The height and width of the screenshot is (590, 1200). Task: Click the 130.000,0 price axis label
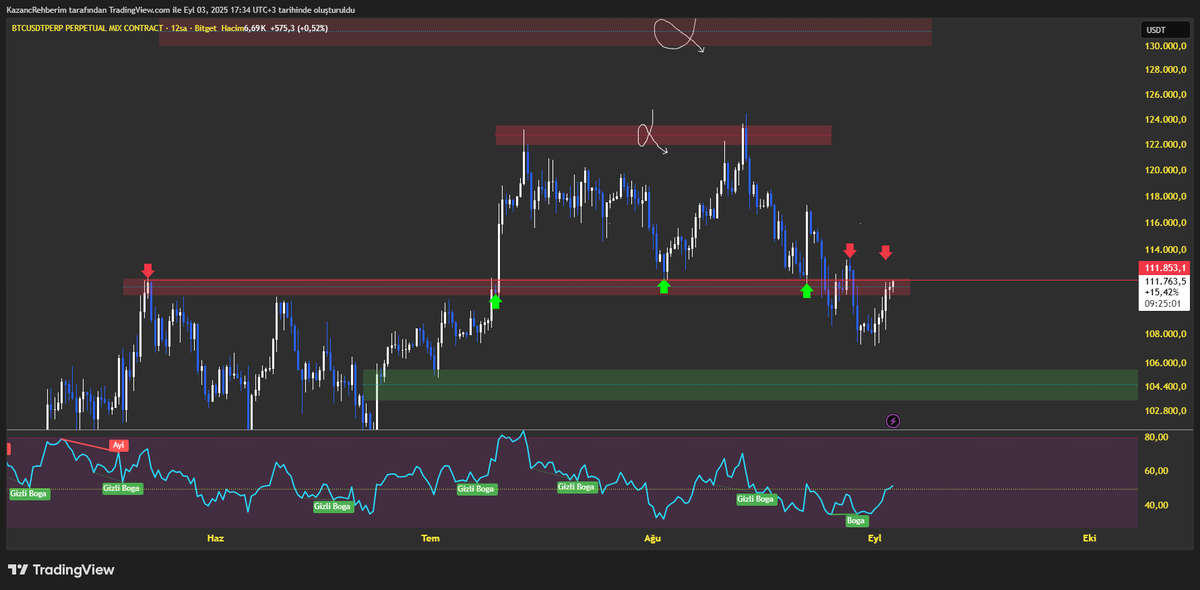(x=1166, y=47)
